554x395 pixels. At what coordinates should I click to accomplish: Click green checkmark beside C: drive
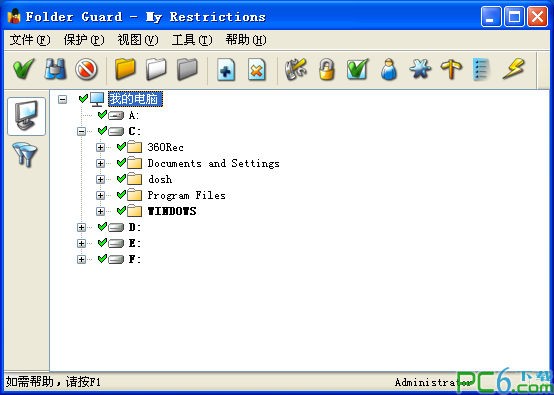click(102, 130)
